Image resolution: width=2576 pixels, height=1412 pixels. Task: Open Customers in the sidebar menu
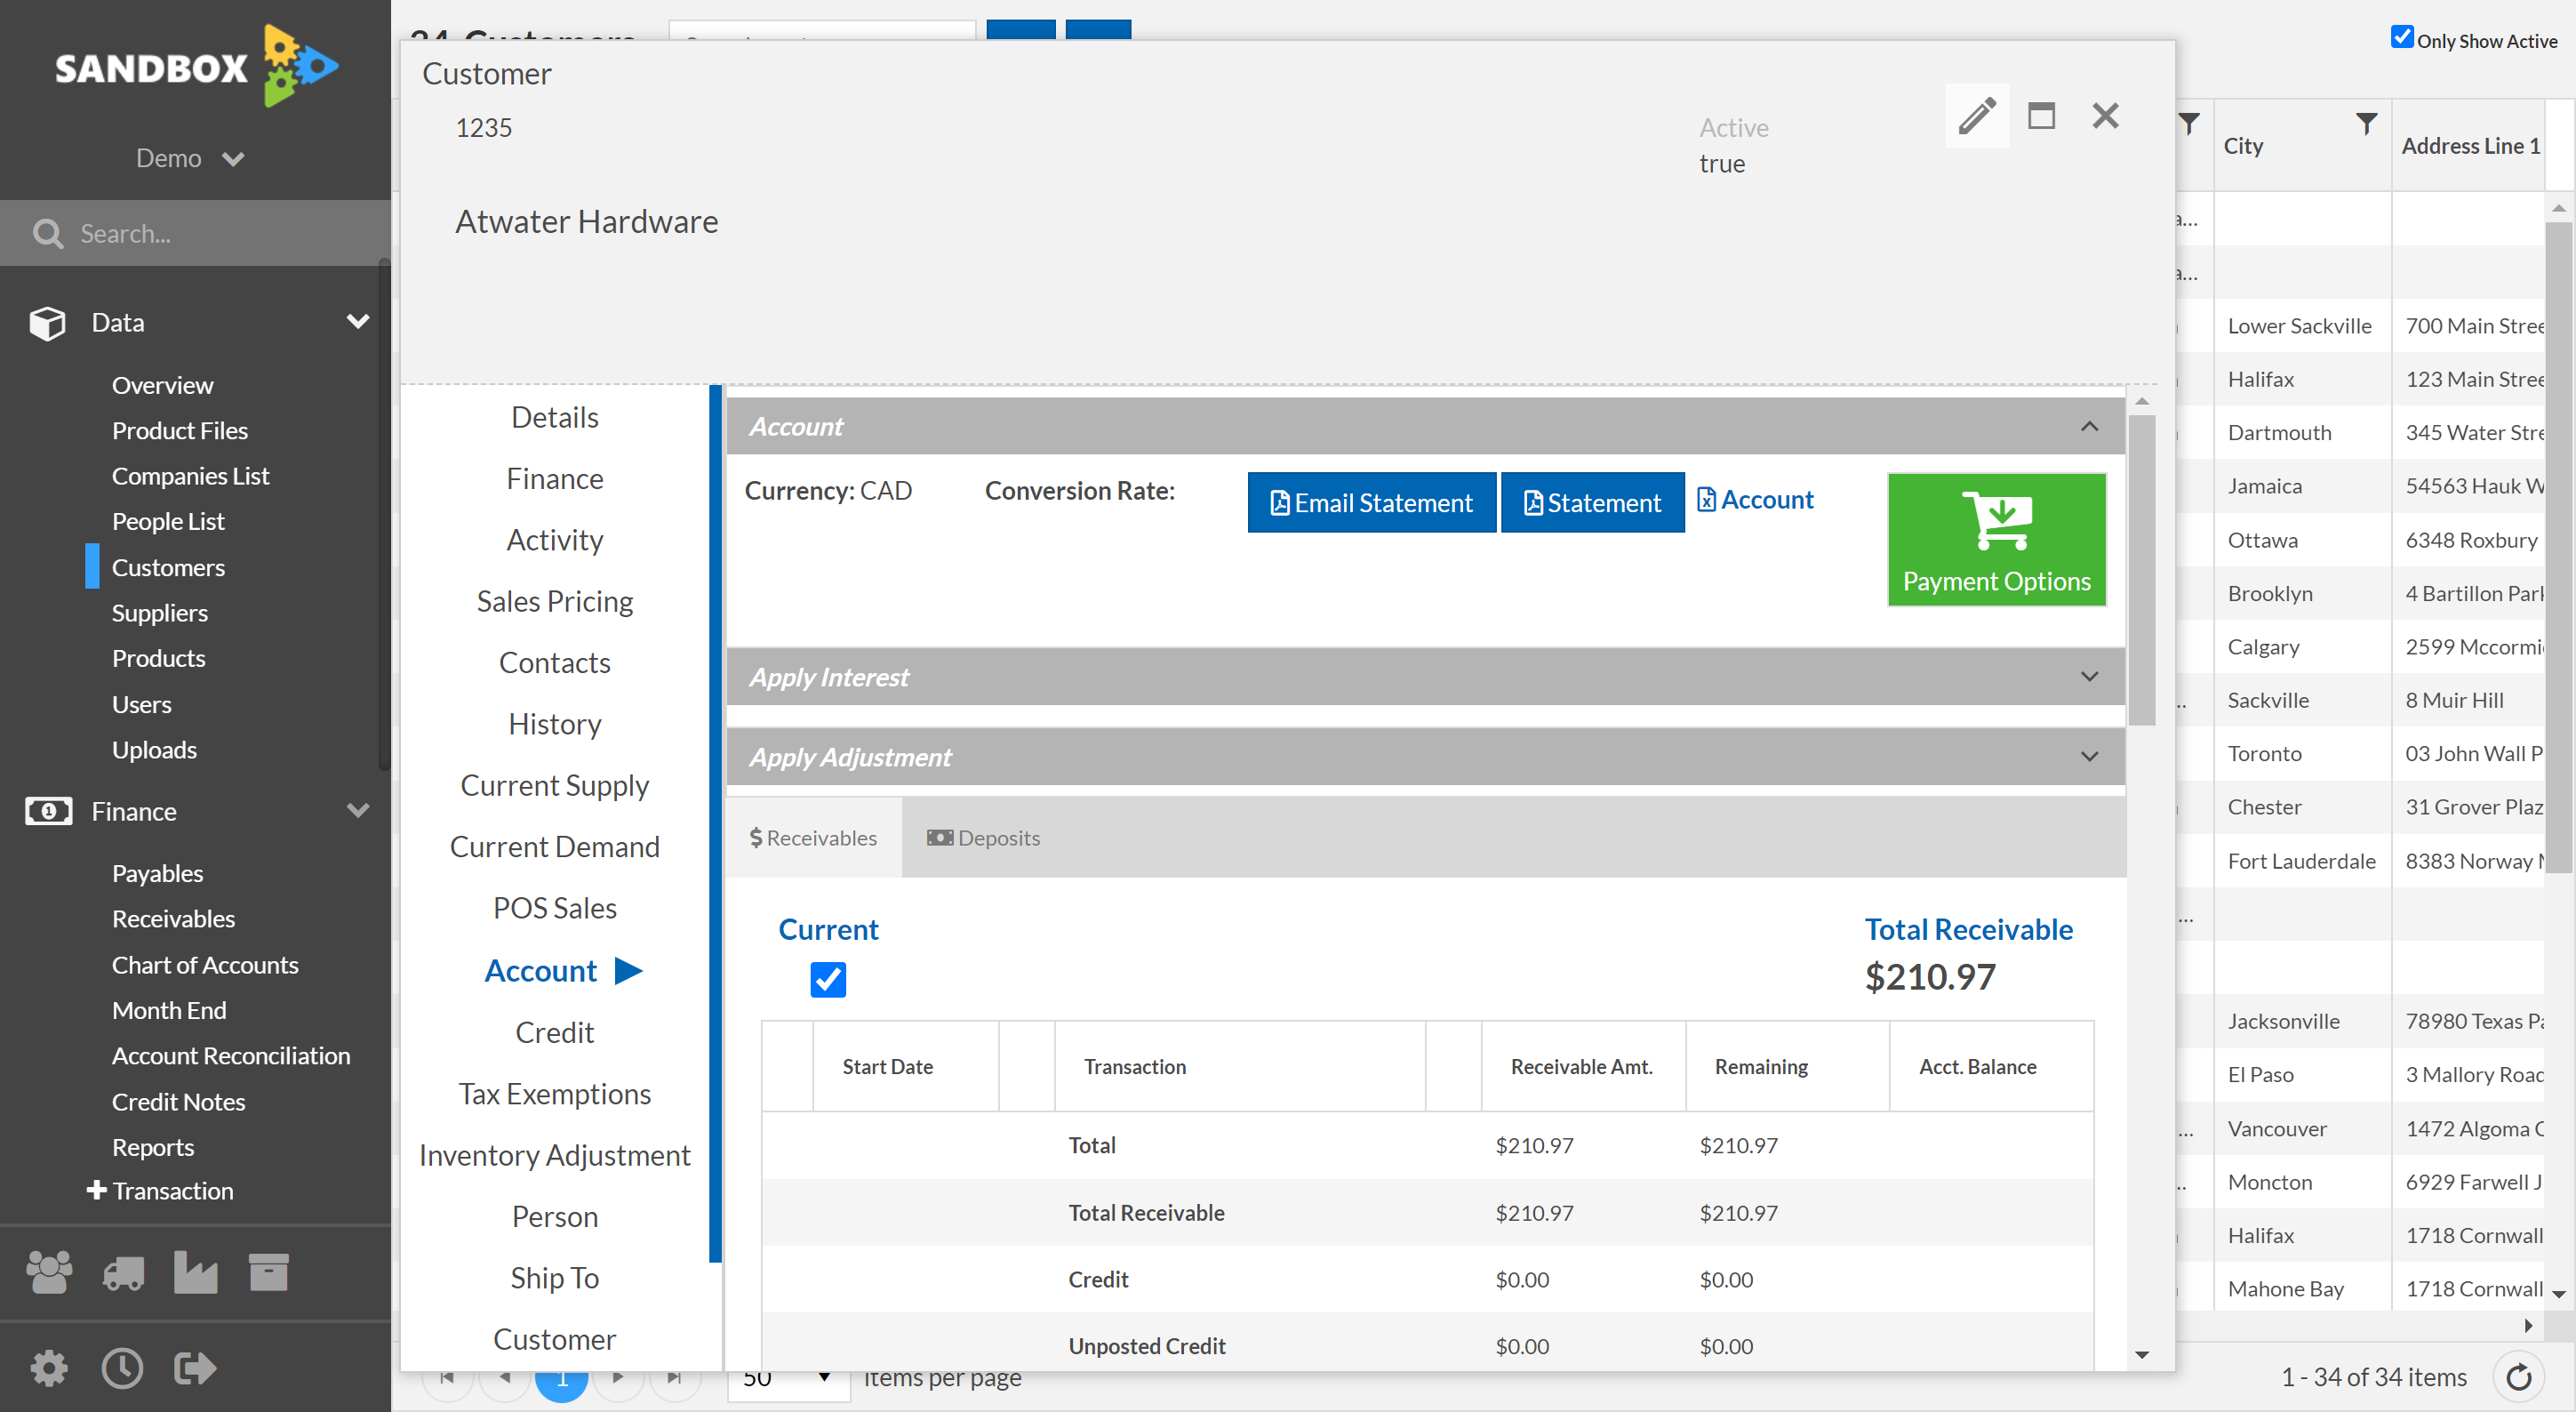[168, 567]
